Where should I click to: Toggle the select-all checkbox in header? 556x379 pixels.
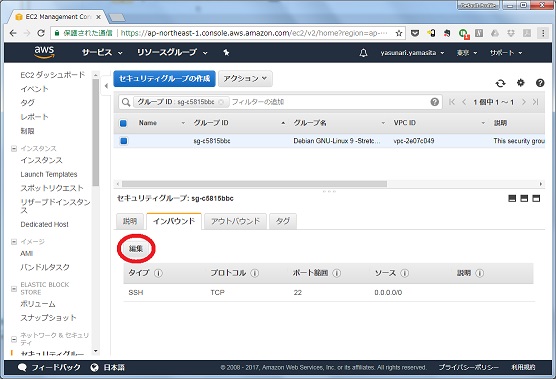[123, 123]
